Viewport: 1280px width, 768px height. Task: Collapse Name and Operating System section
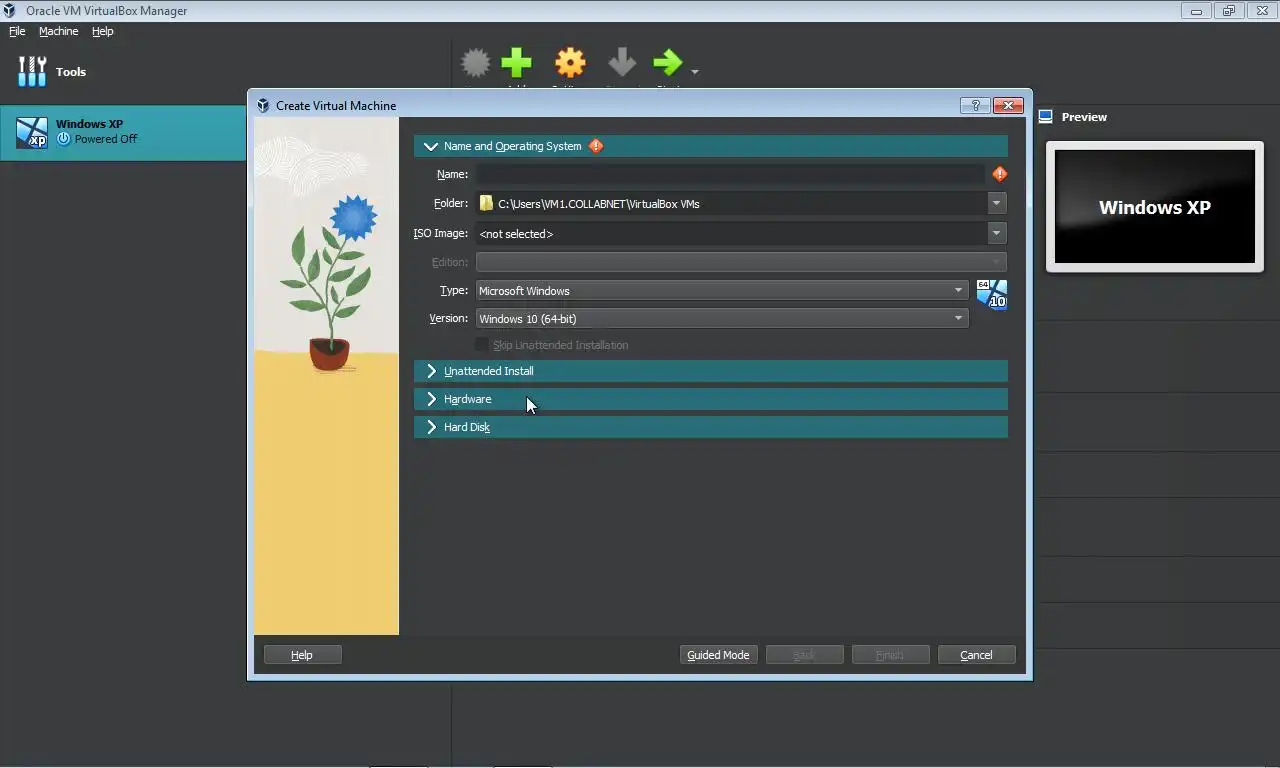(x=431, y=146)
